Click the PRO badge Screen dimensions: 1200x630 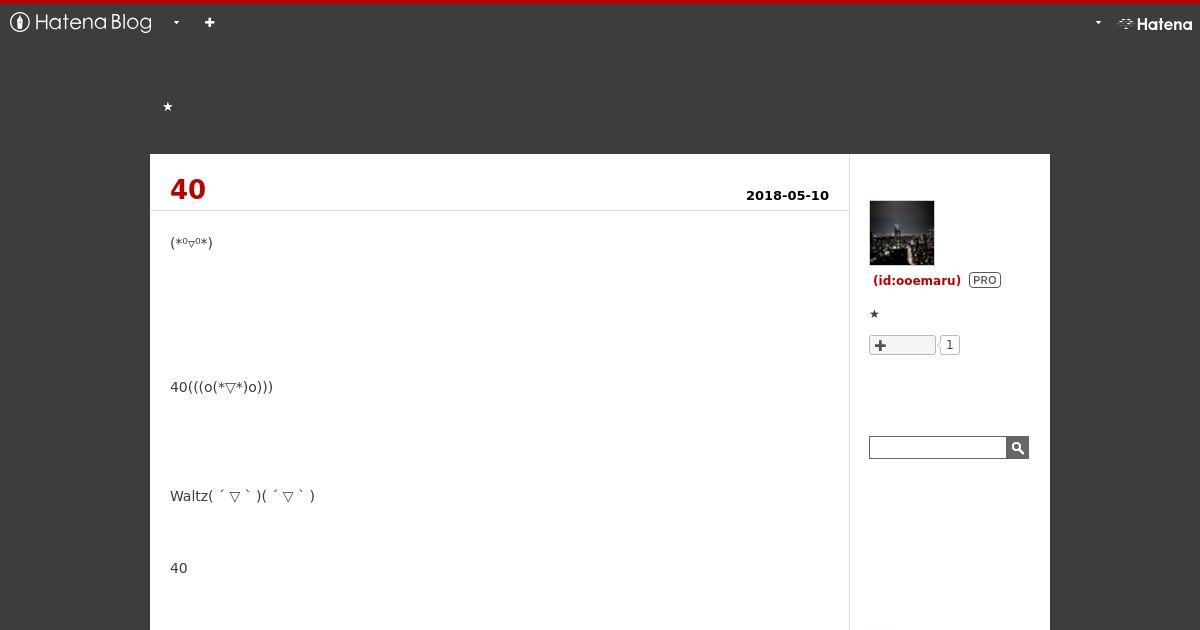tap(985, 280)
